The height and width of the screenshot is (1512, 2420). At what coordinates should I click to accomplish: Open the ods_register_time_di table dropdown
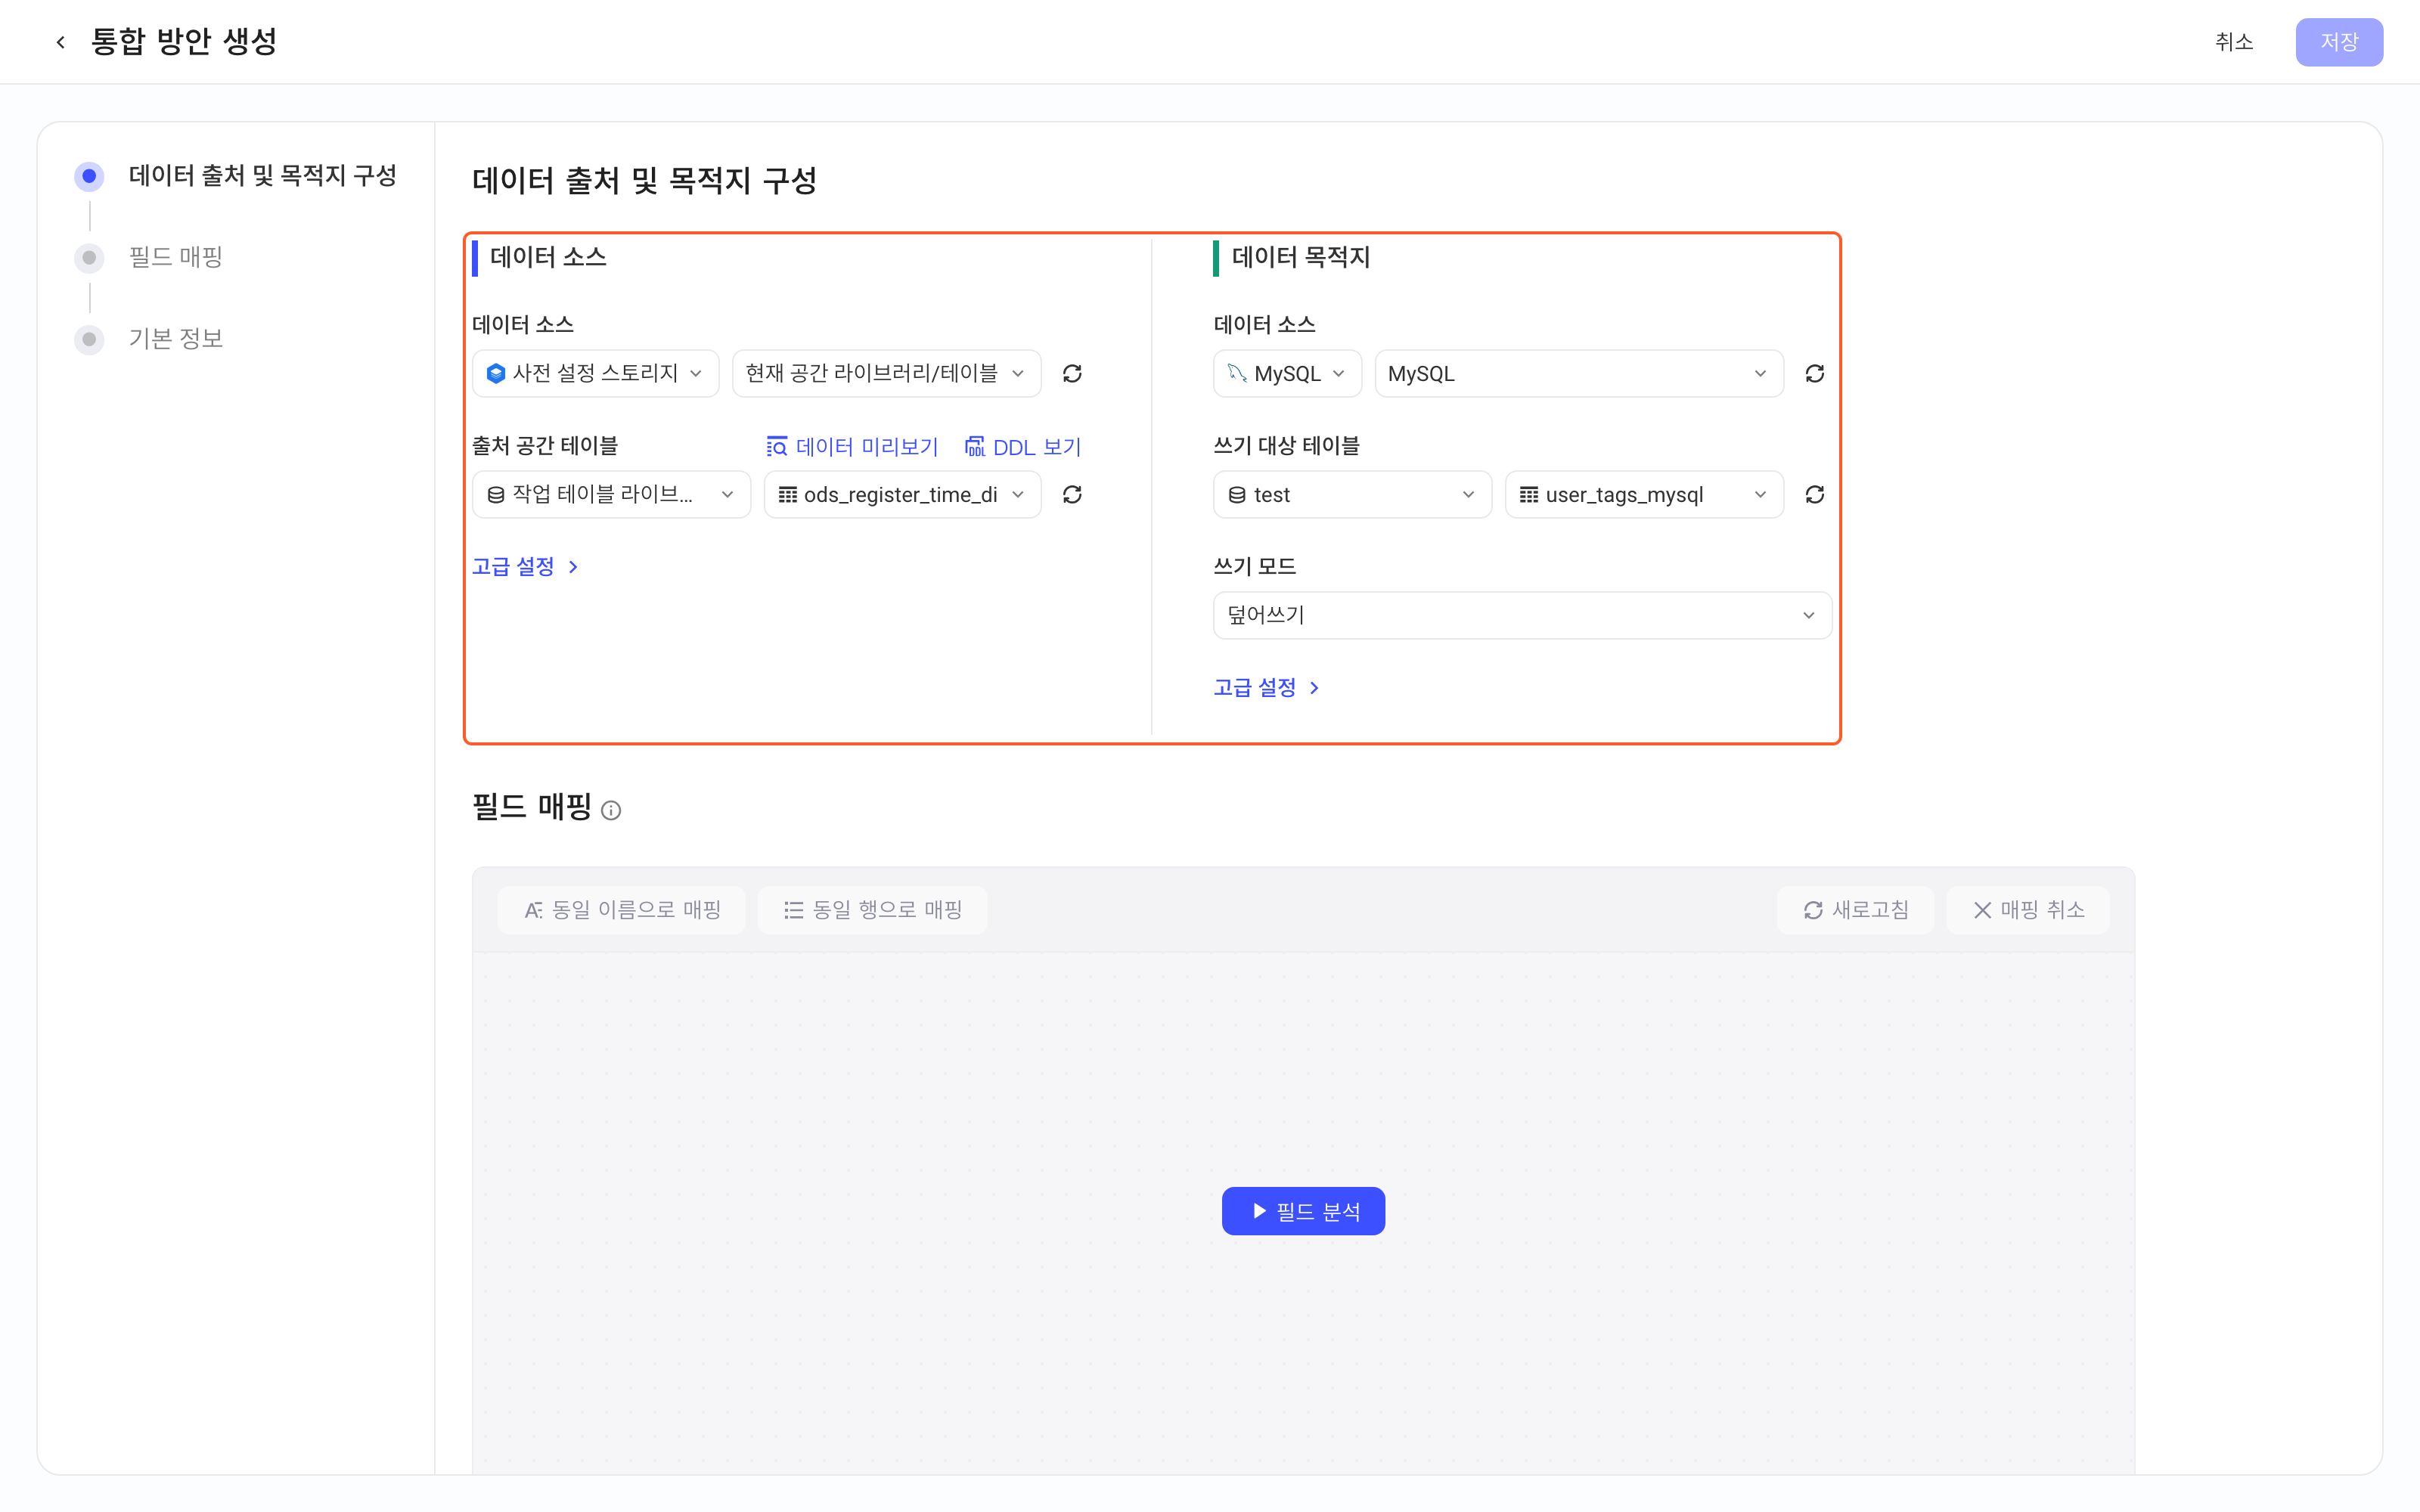click(x=902, y=495)
